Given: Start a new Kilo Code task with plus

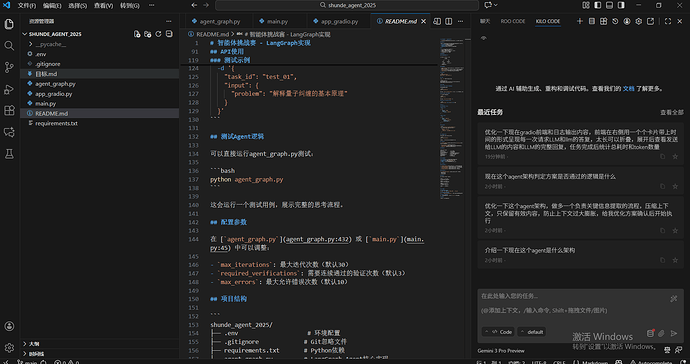Looking at the screenshot, I should click(580, 21).
